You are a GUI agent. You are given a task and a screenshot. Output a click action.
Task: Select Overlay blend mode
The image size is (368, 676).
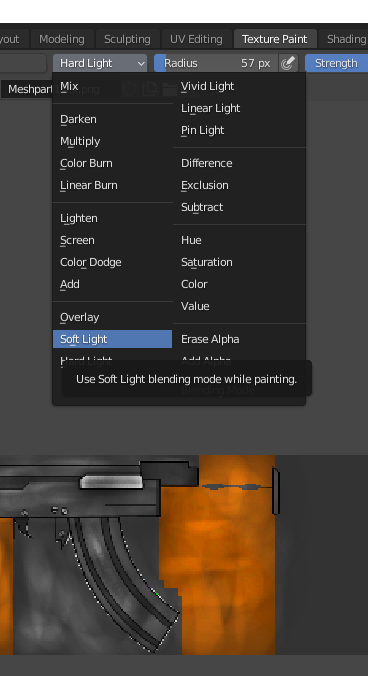[x=112, y=317]
